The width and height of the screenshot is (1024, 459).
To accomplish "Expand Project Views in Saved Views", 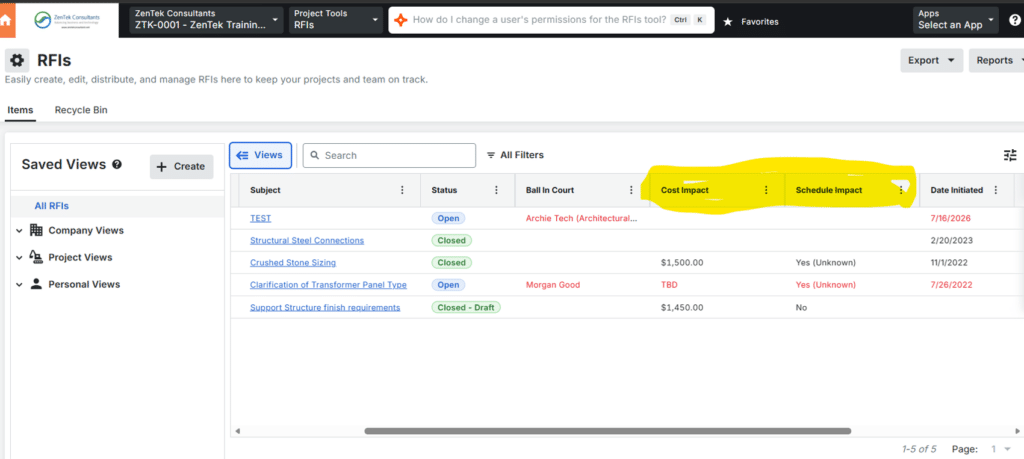I will tap(20, 257).
